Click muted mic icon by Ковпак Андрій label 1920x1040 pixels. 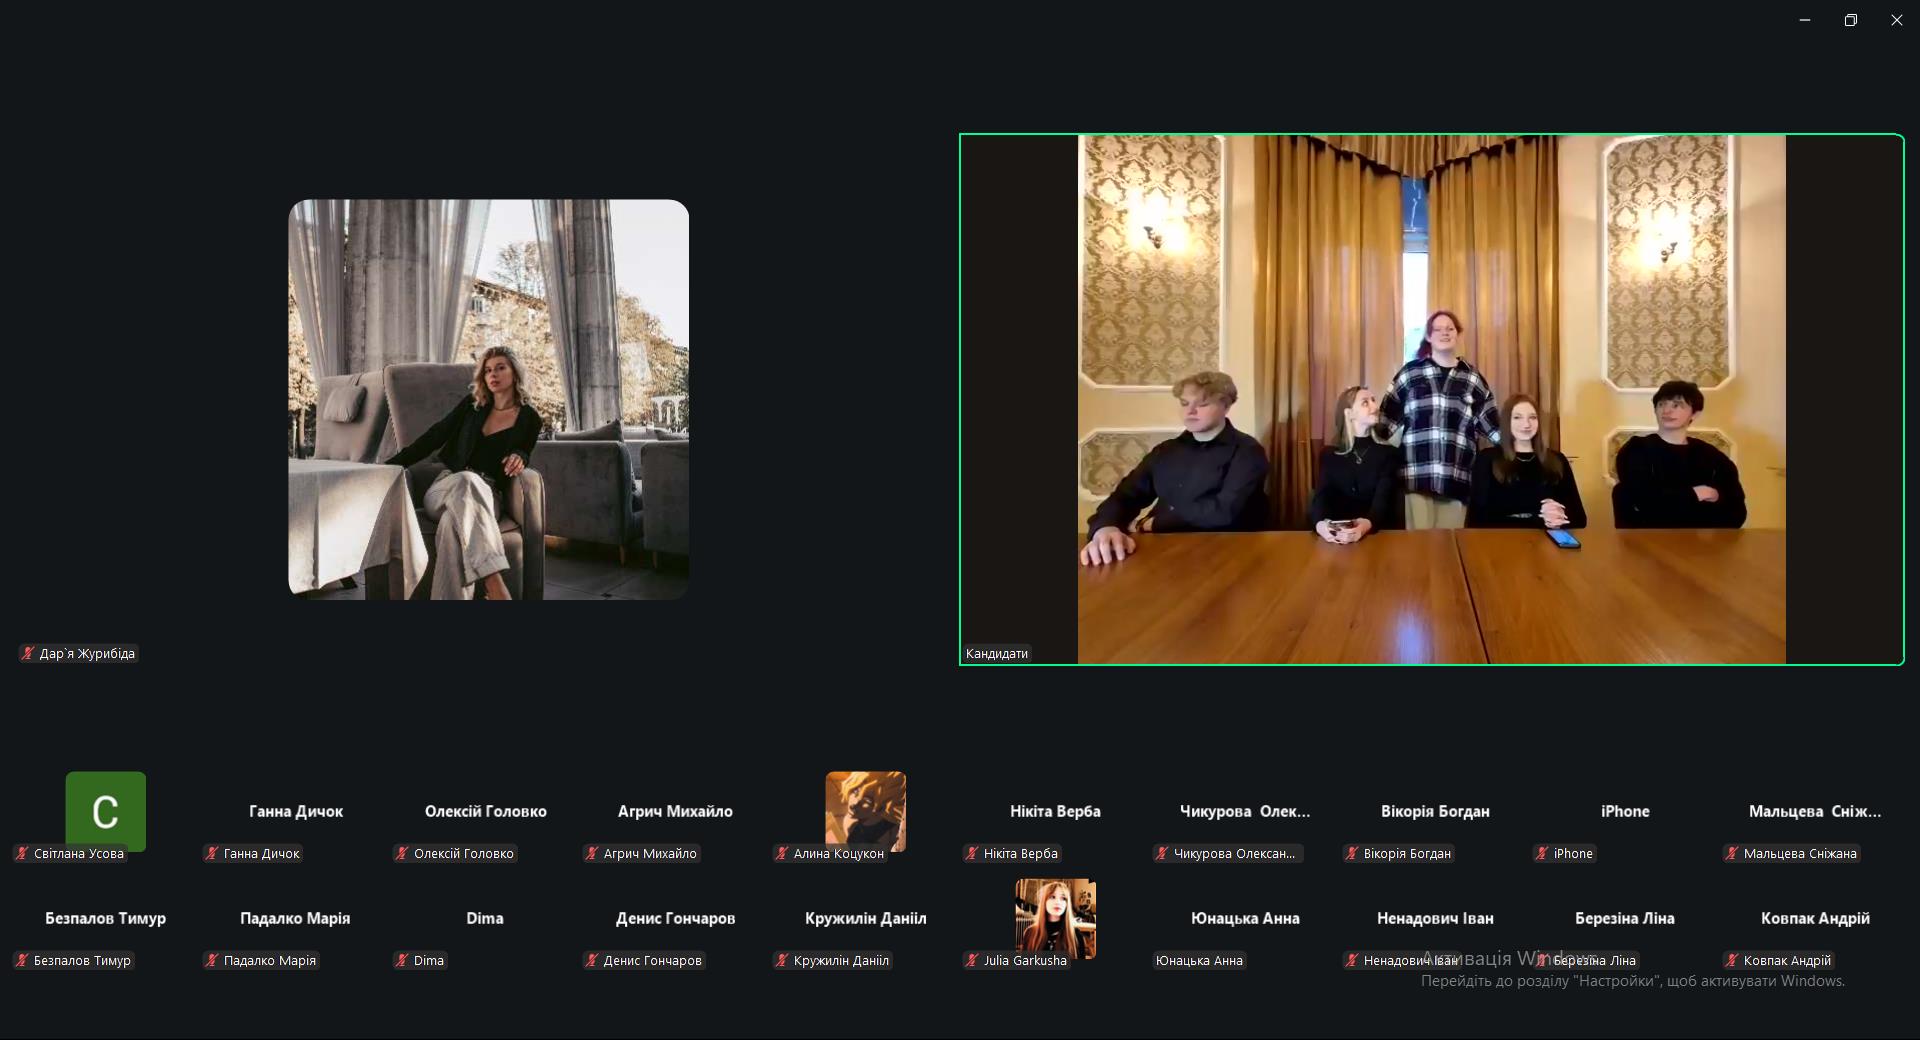[1732, 961]
